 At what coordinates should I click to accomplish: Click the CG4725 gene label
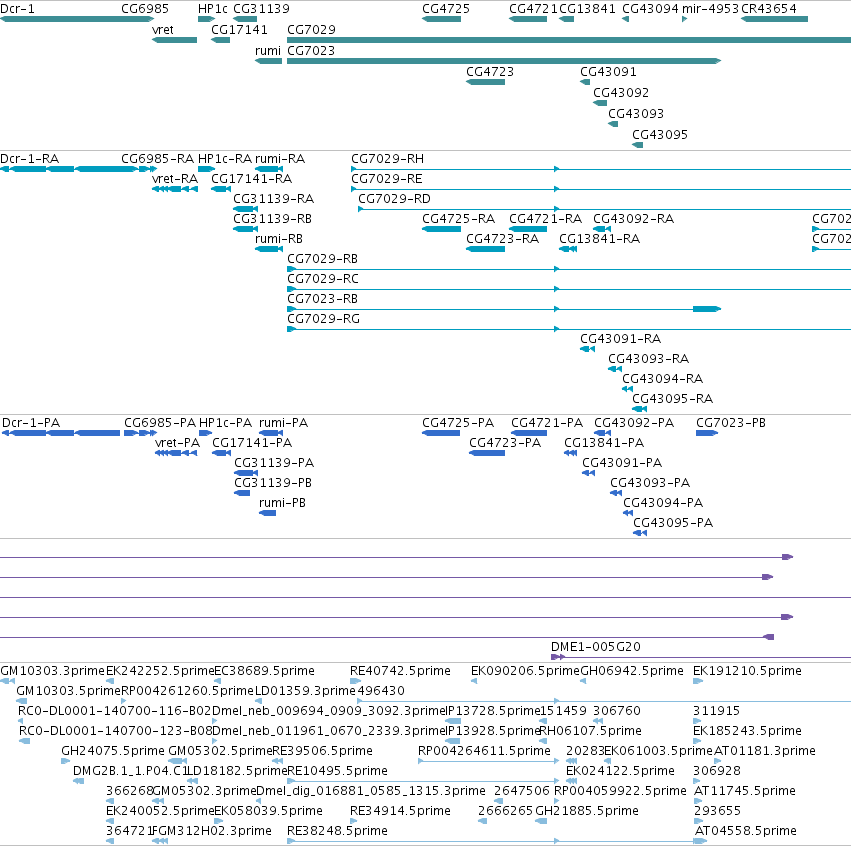pos(446,9)
